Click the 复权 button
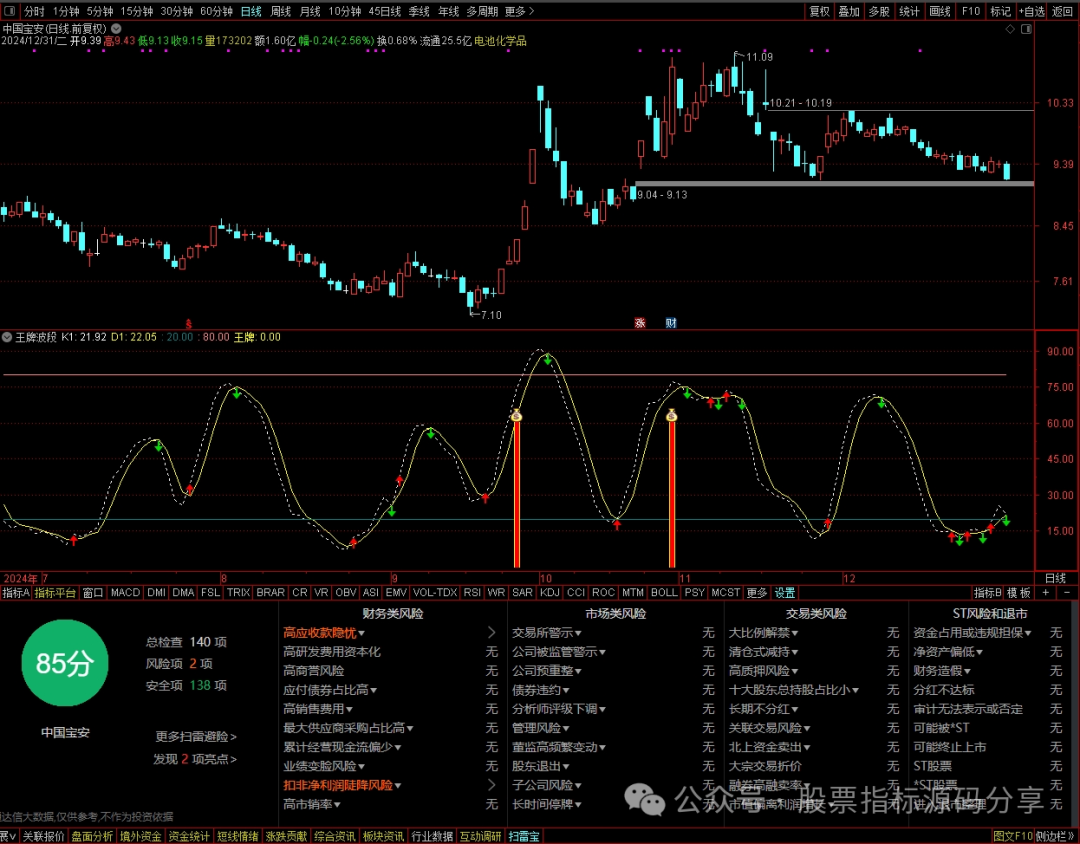Viewport: 1080px width, 844px height. click(x=820, y=11)
